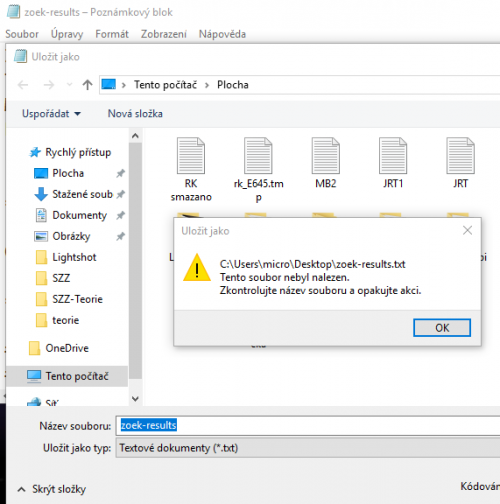Open Stažené soubory in the sidebar
Screen dimensions: 500x504
(82, 194)
